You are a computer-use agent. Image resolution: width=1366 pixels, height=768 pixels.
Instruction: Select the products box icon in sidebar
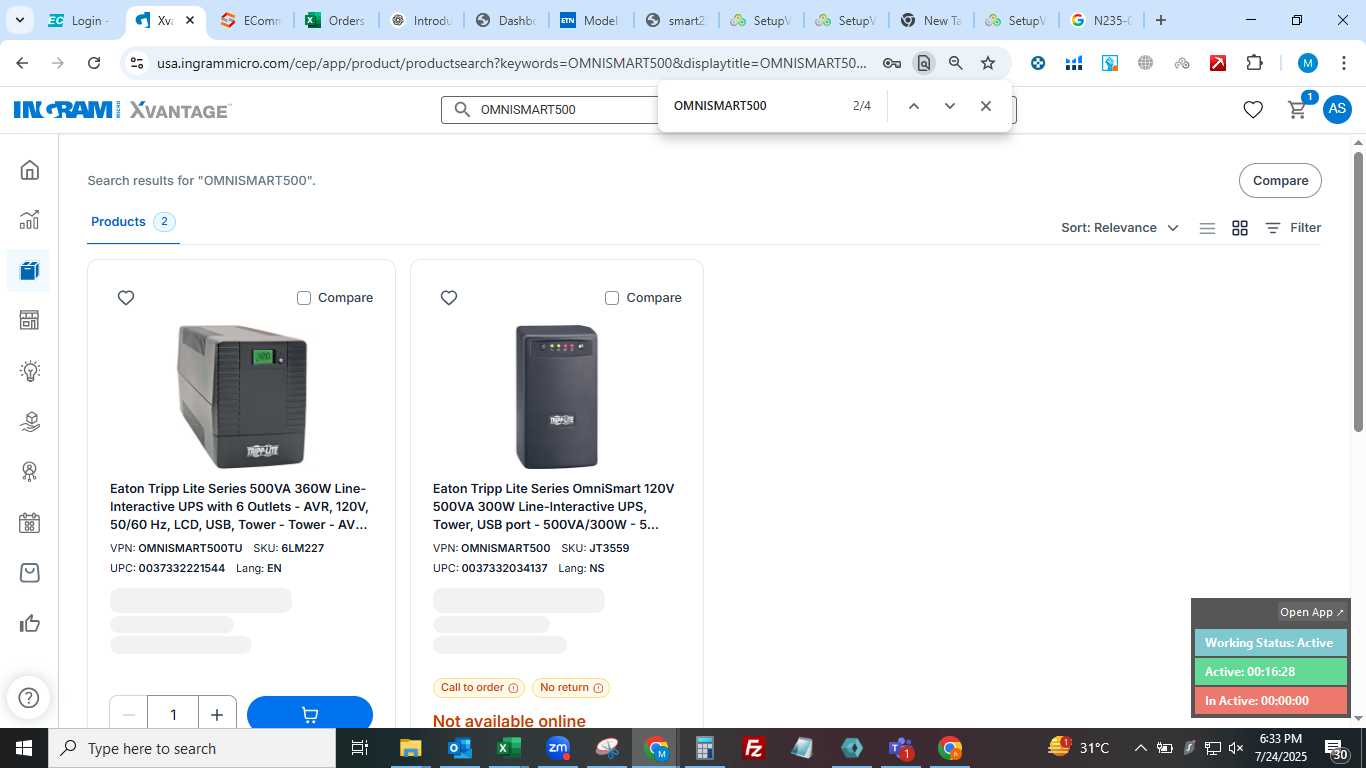[x=29, y=270]
